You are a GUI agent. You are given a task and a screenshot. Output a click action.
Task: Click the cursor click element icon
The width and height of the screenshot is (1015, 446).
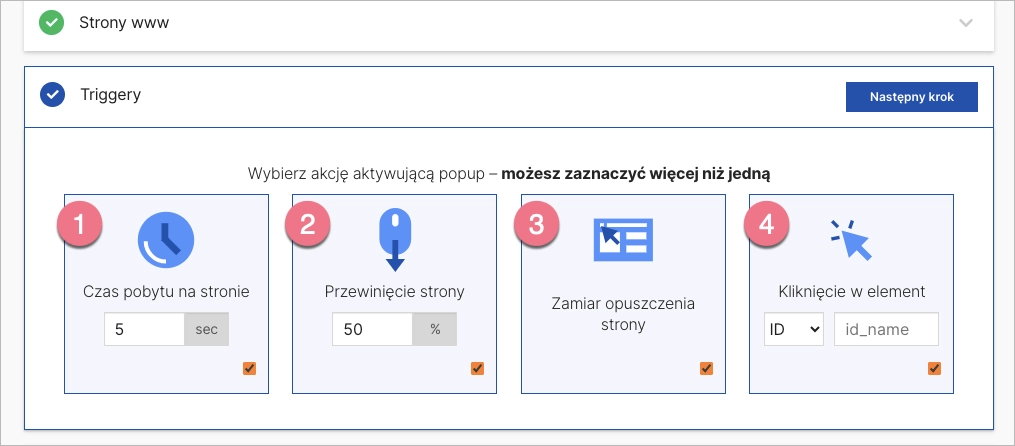point(851,240)
